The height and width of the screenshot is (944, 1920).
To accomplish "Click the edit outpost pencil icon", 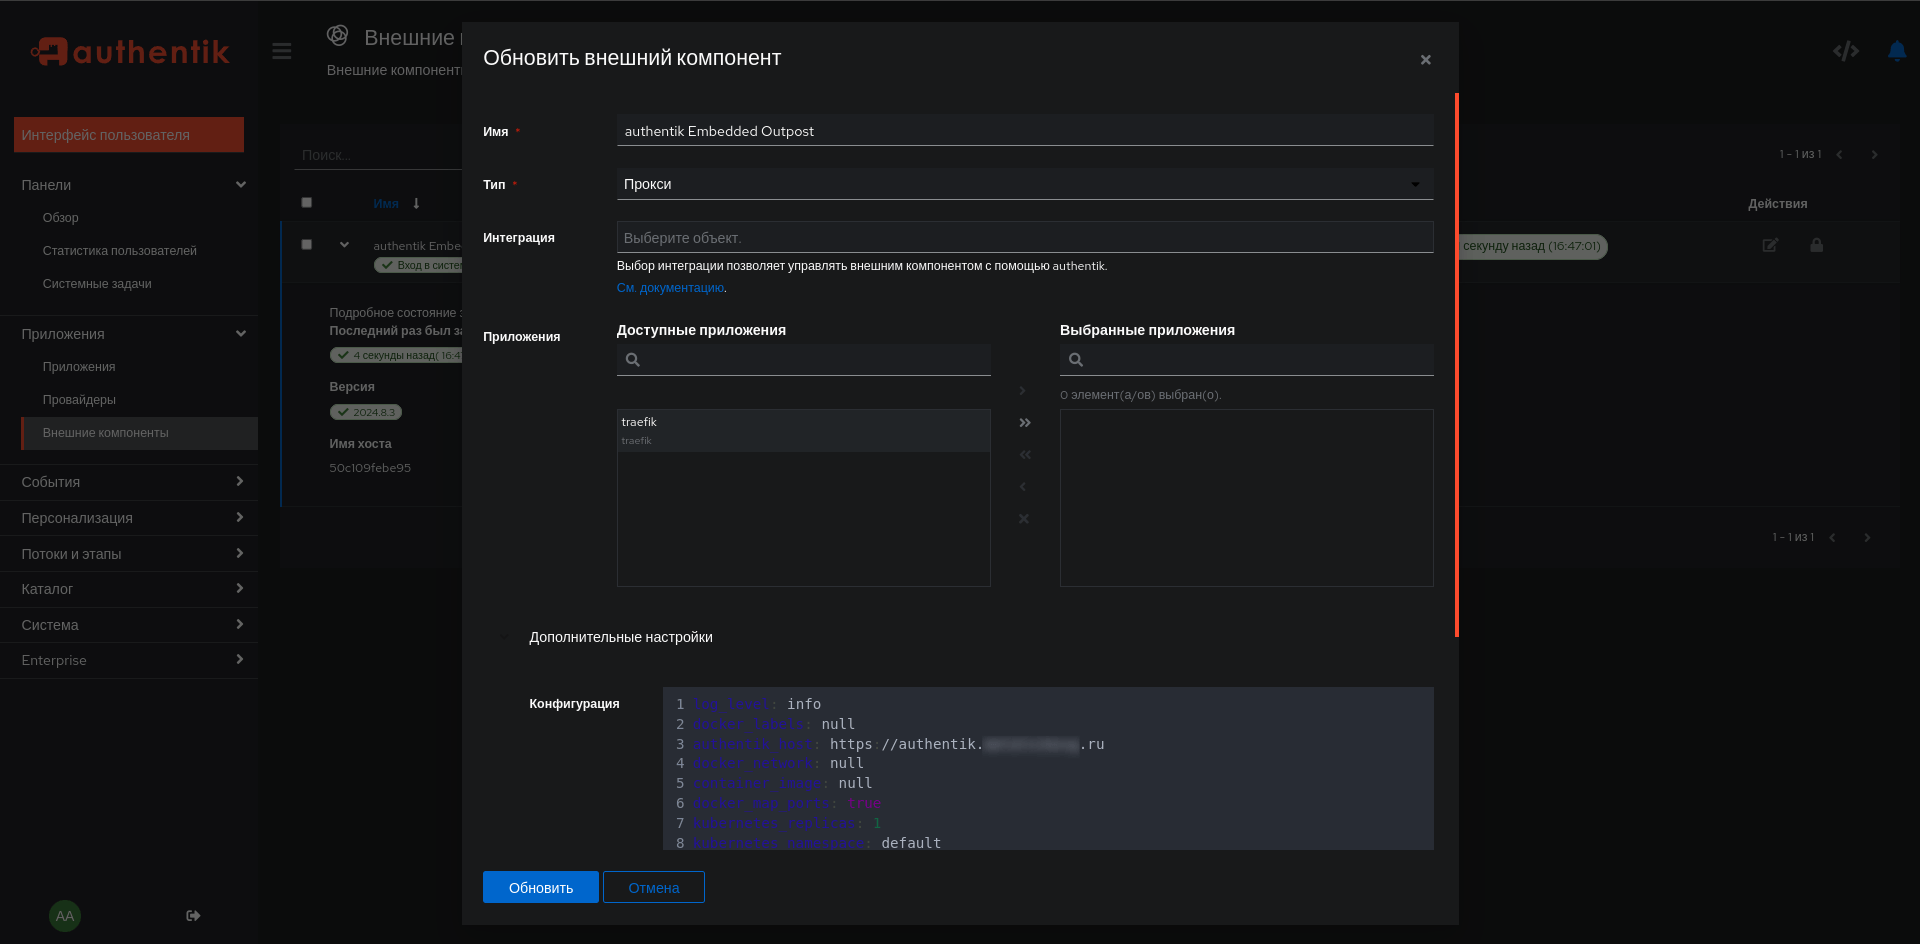I will pos(1769,246).
